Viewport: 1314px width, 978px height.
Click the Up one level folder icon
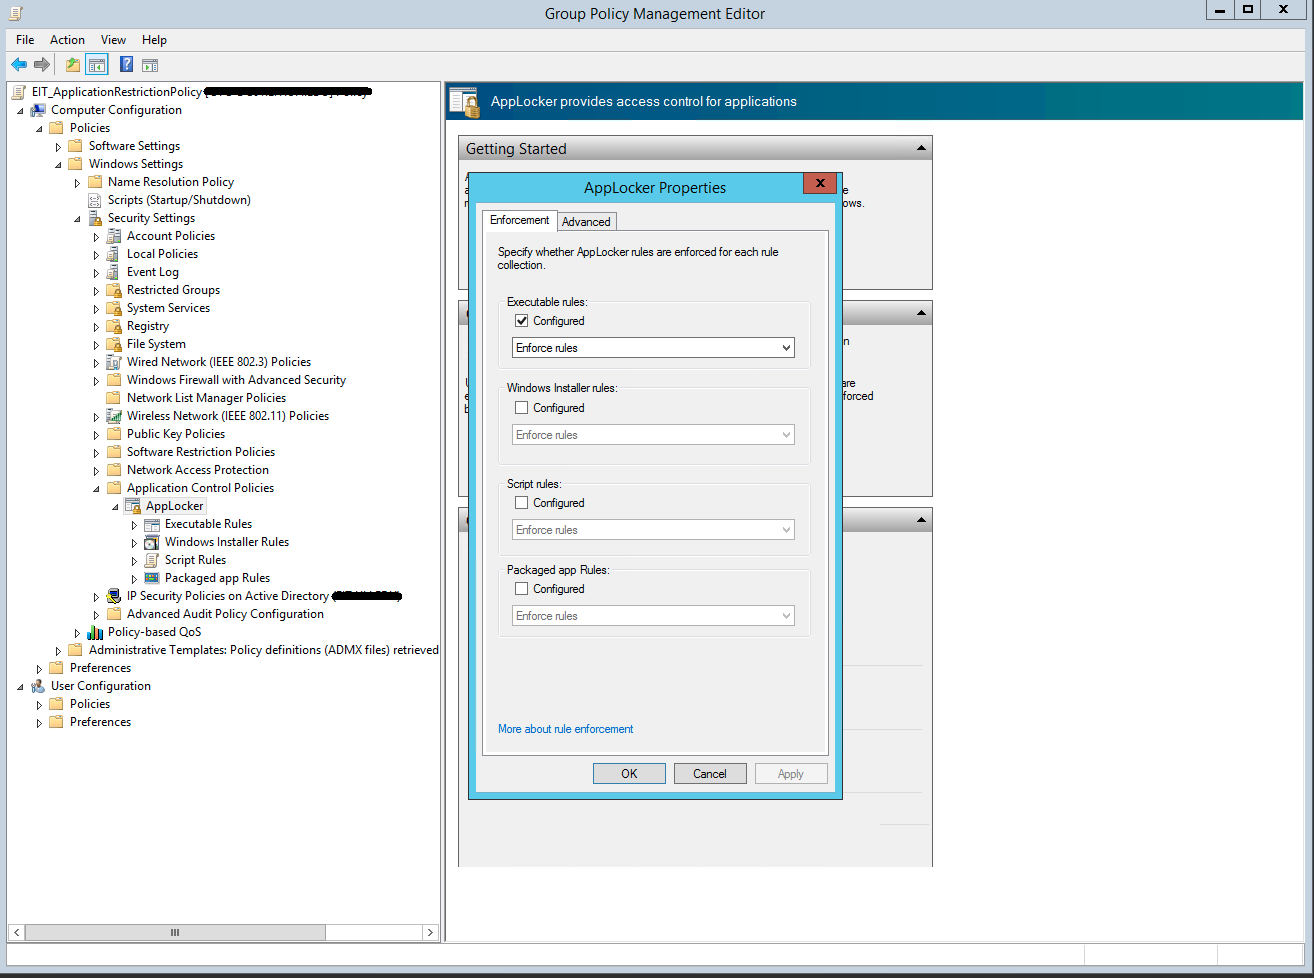(x=72, y=65)
